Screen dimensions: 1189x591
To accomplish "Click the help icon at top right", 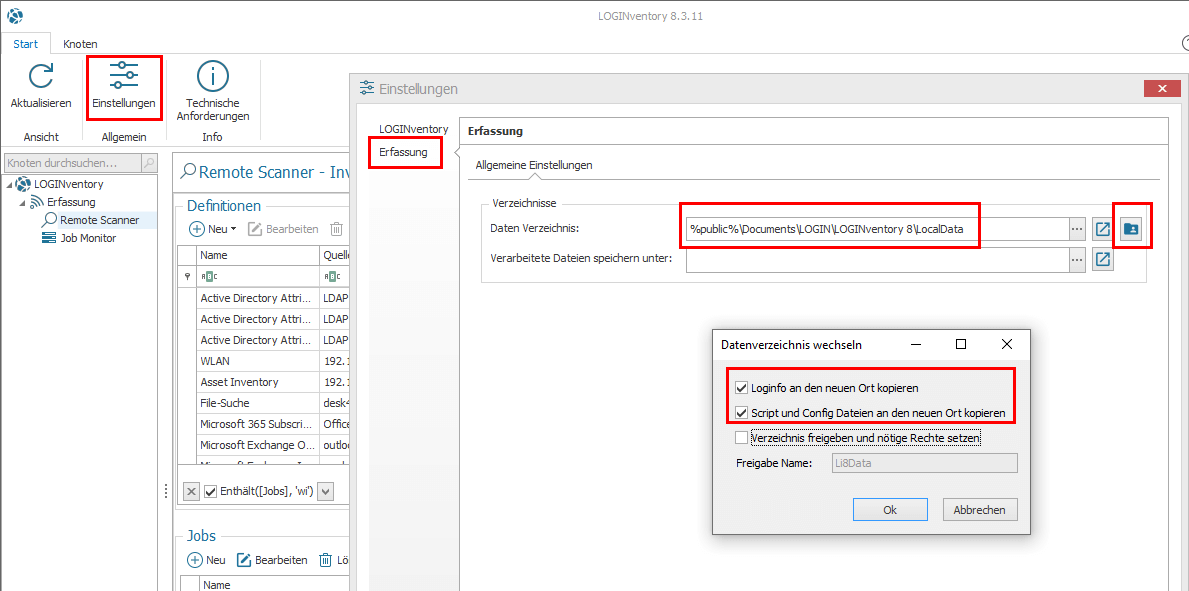I will coord(1184,44).
